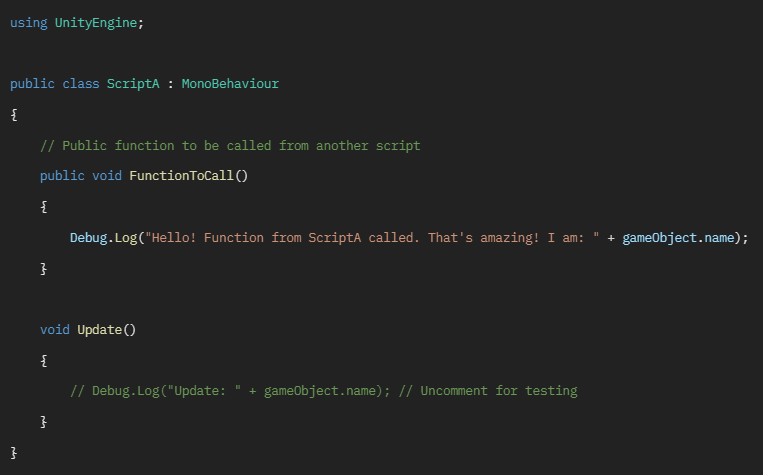The image size is (763, 475).
Task: Click the "void" keyword before Update
Action: pyautogui.click(x=55, y=329)
